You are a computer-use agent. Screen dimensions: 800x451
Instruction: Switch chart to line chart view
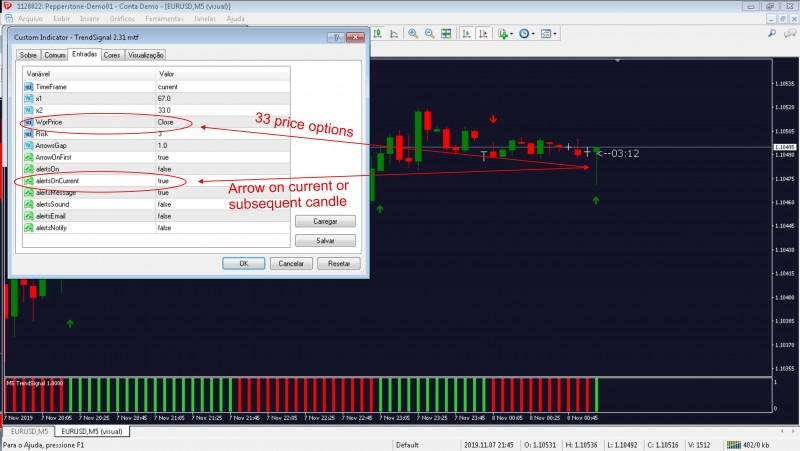[x=394, y=34]
